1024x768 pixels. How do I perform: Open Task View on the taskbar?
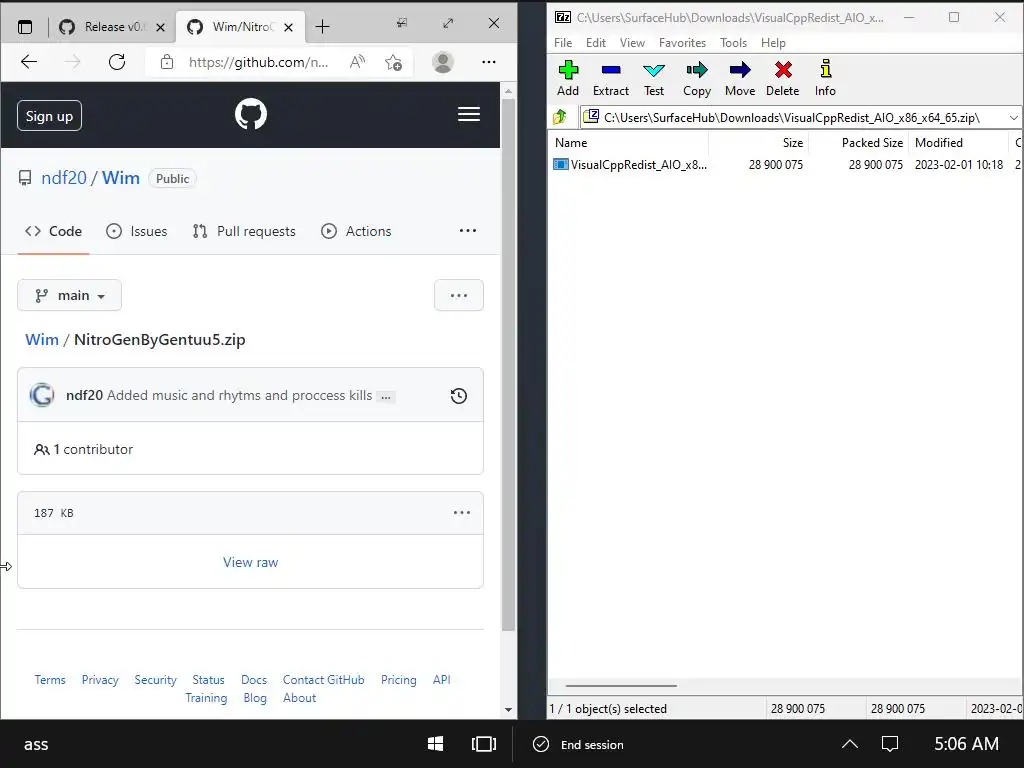point(484,744)
